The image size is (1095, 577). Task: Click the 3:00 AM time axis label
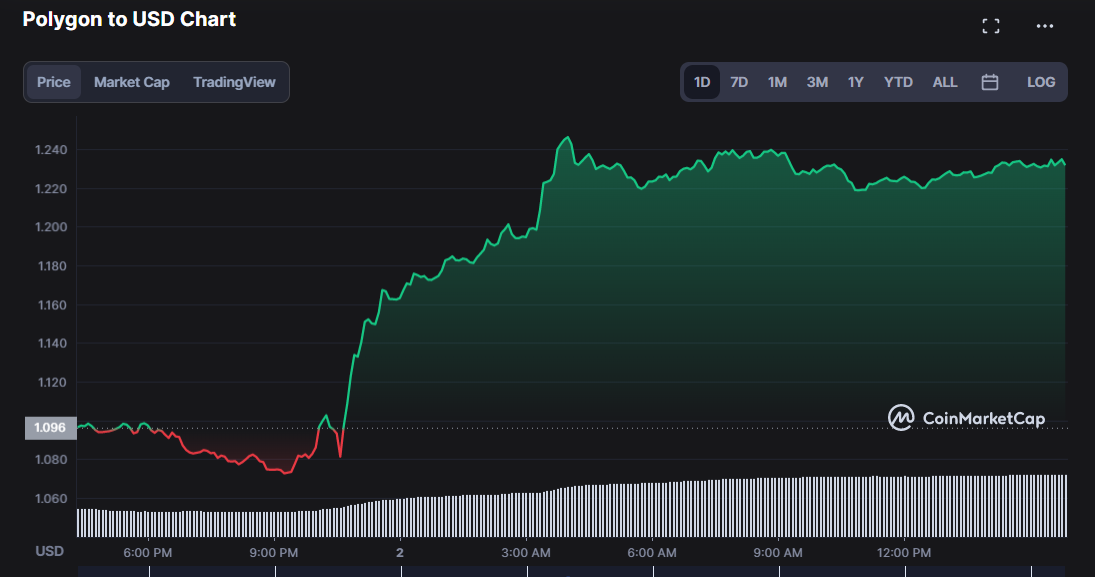click(526, 553)
